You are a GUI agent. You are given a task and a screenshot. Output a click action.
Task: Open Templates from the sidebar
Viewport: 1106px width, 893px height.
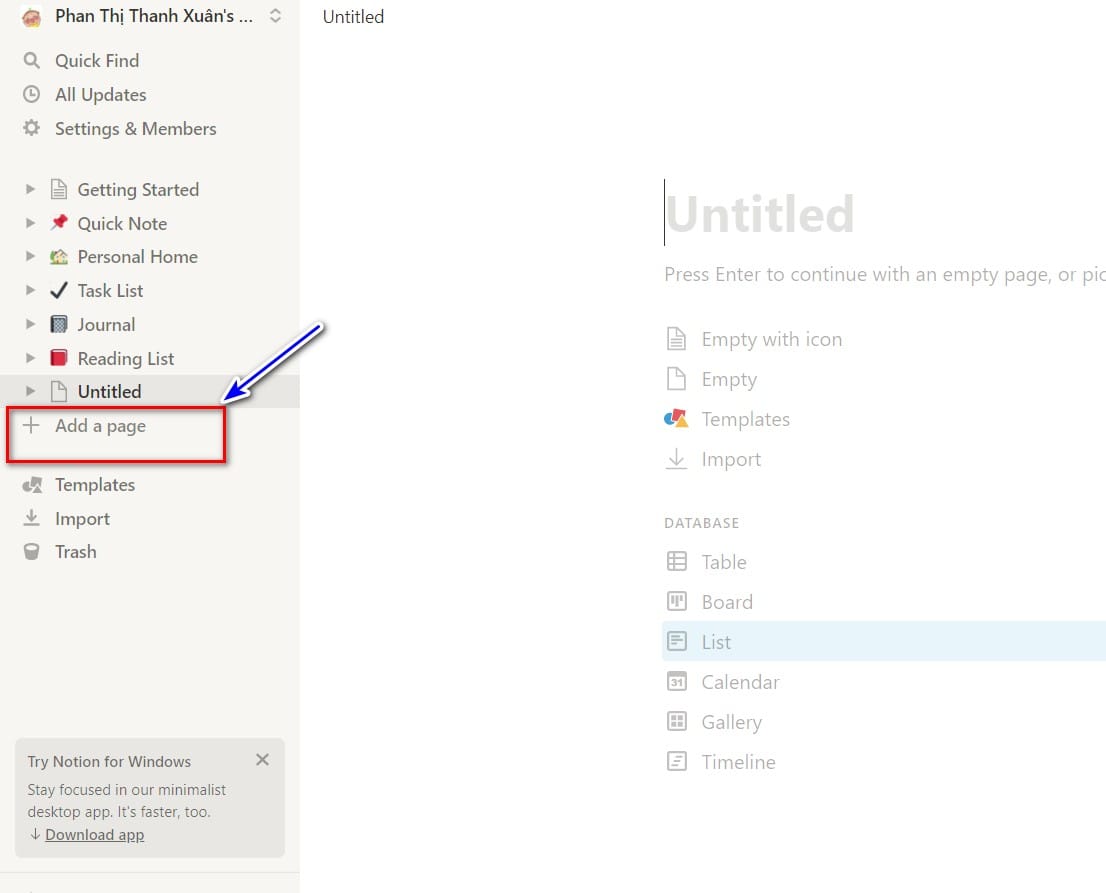coord(95,485)
